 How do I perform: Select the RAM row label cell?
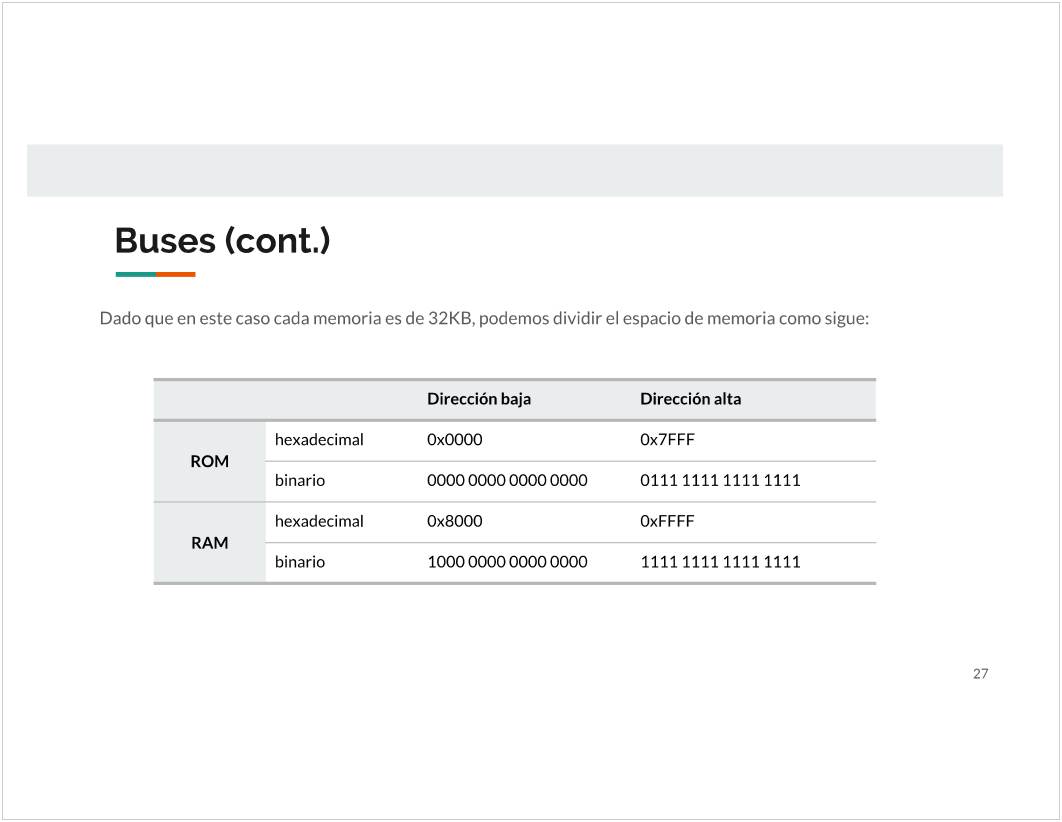[210, 543]
